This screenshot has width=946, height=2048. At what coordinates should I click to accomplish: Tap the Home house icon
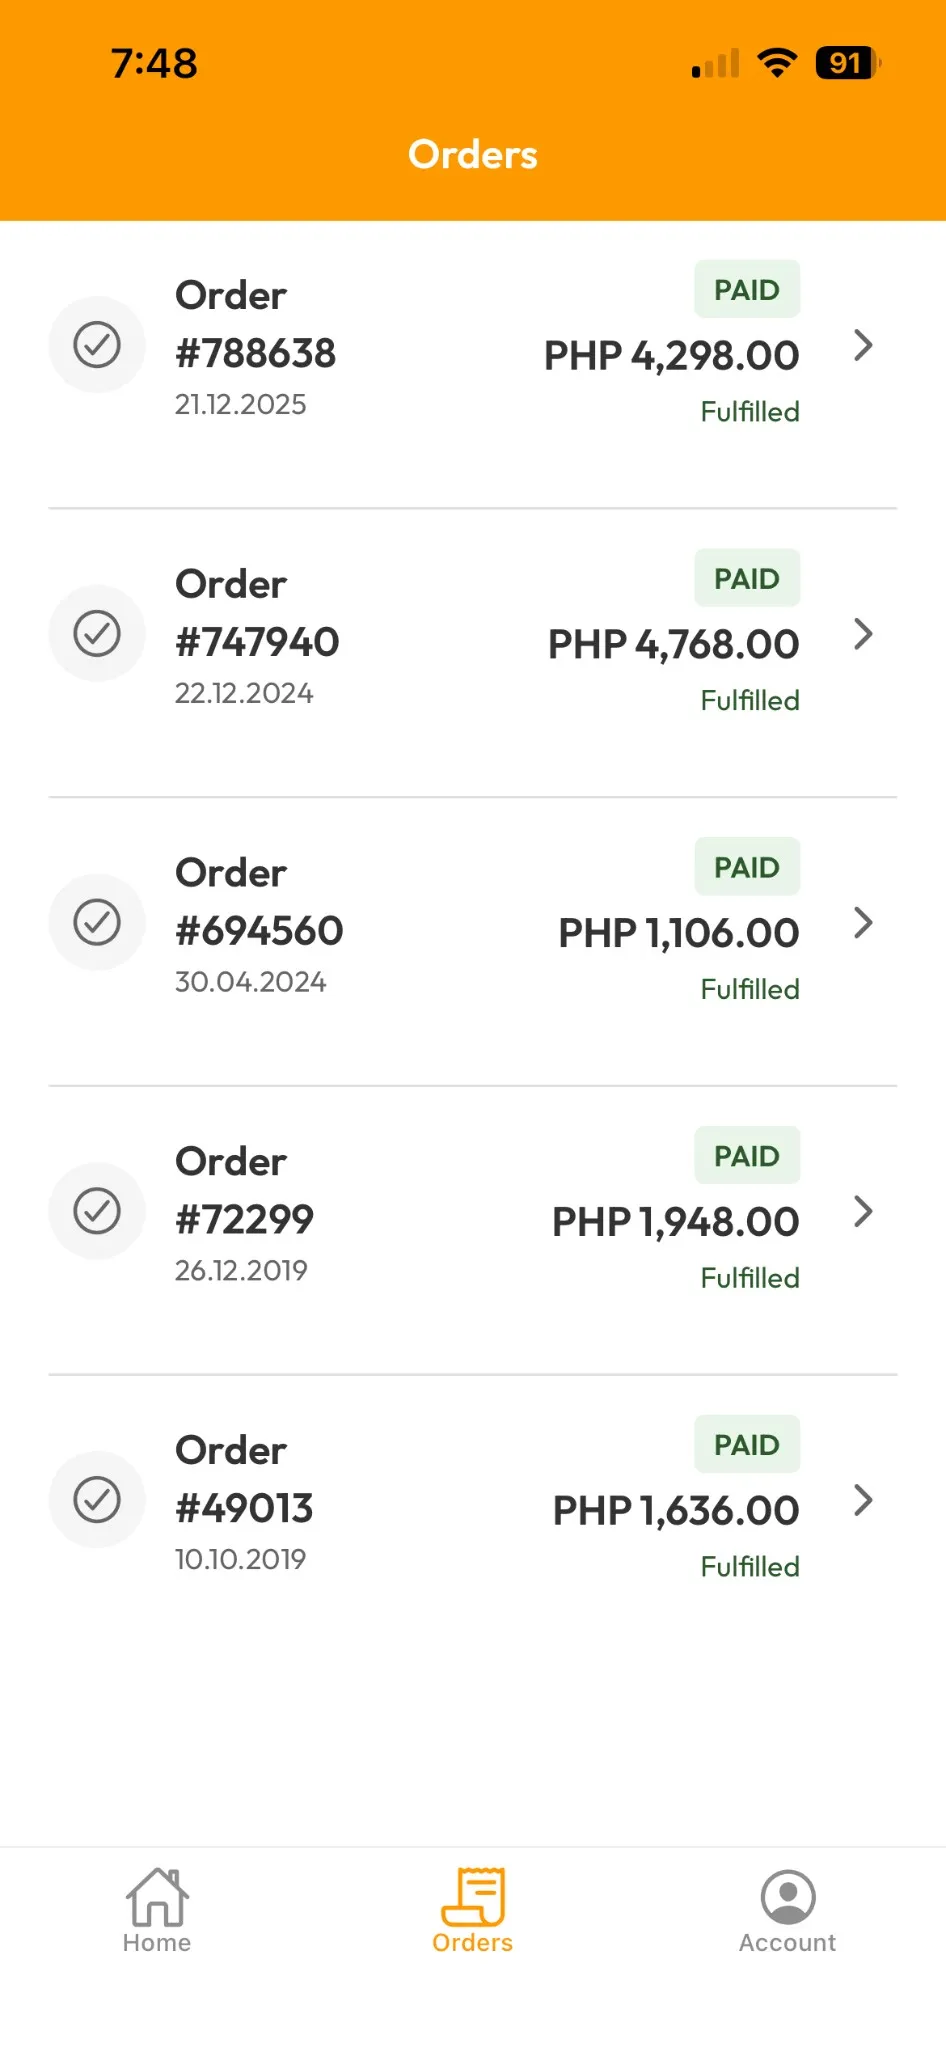pos(157,1896)
